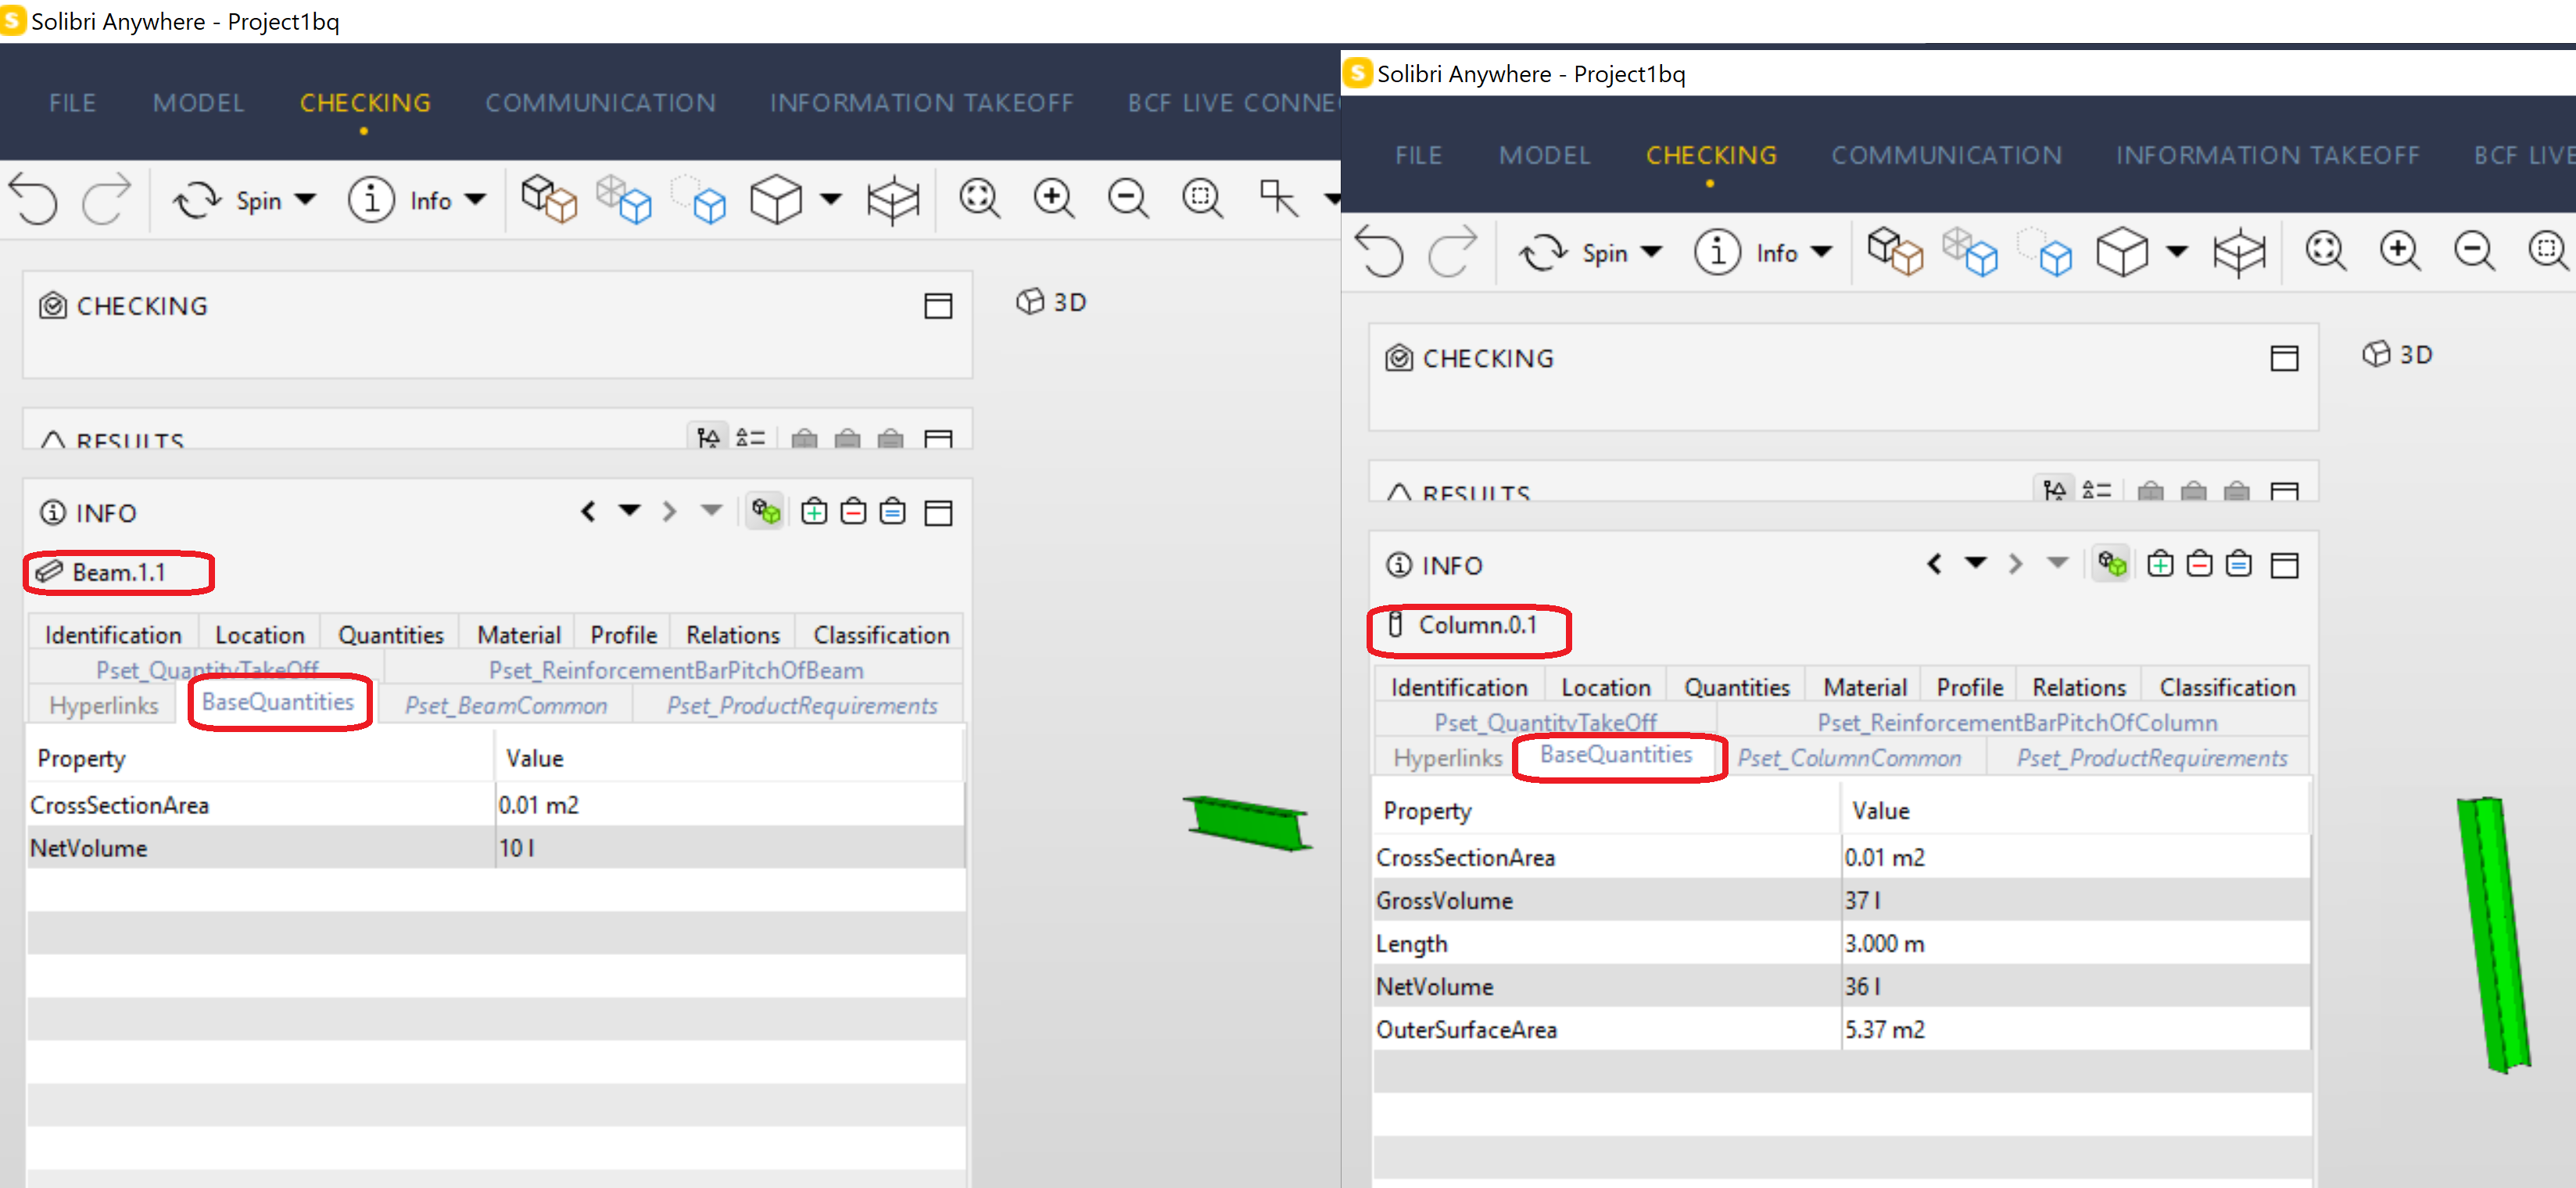Screen dimensions: 2576x1188
Task: Select the Zoom Out tool
Action: [1127, 198]
